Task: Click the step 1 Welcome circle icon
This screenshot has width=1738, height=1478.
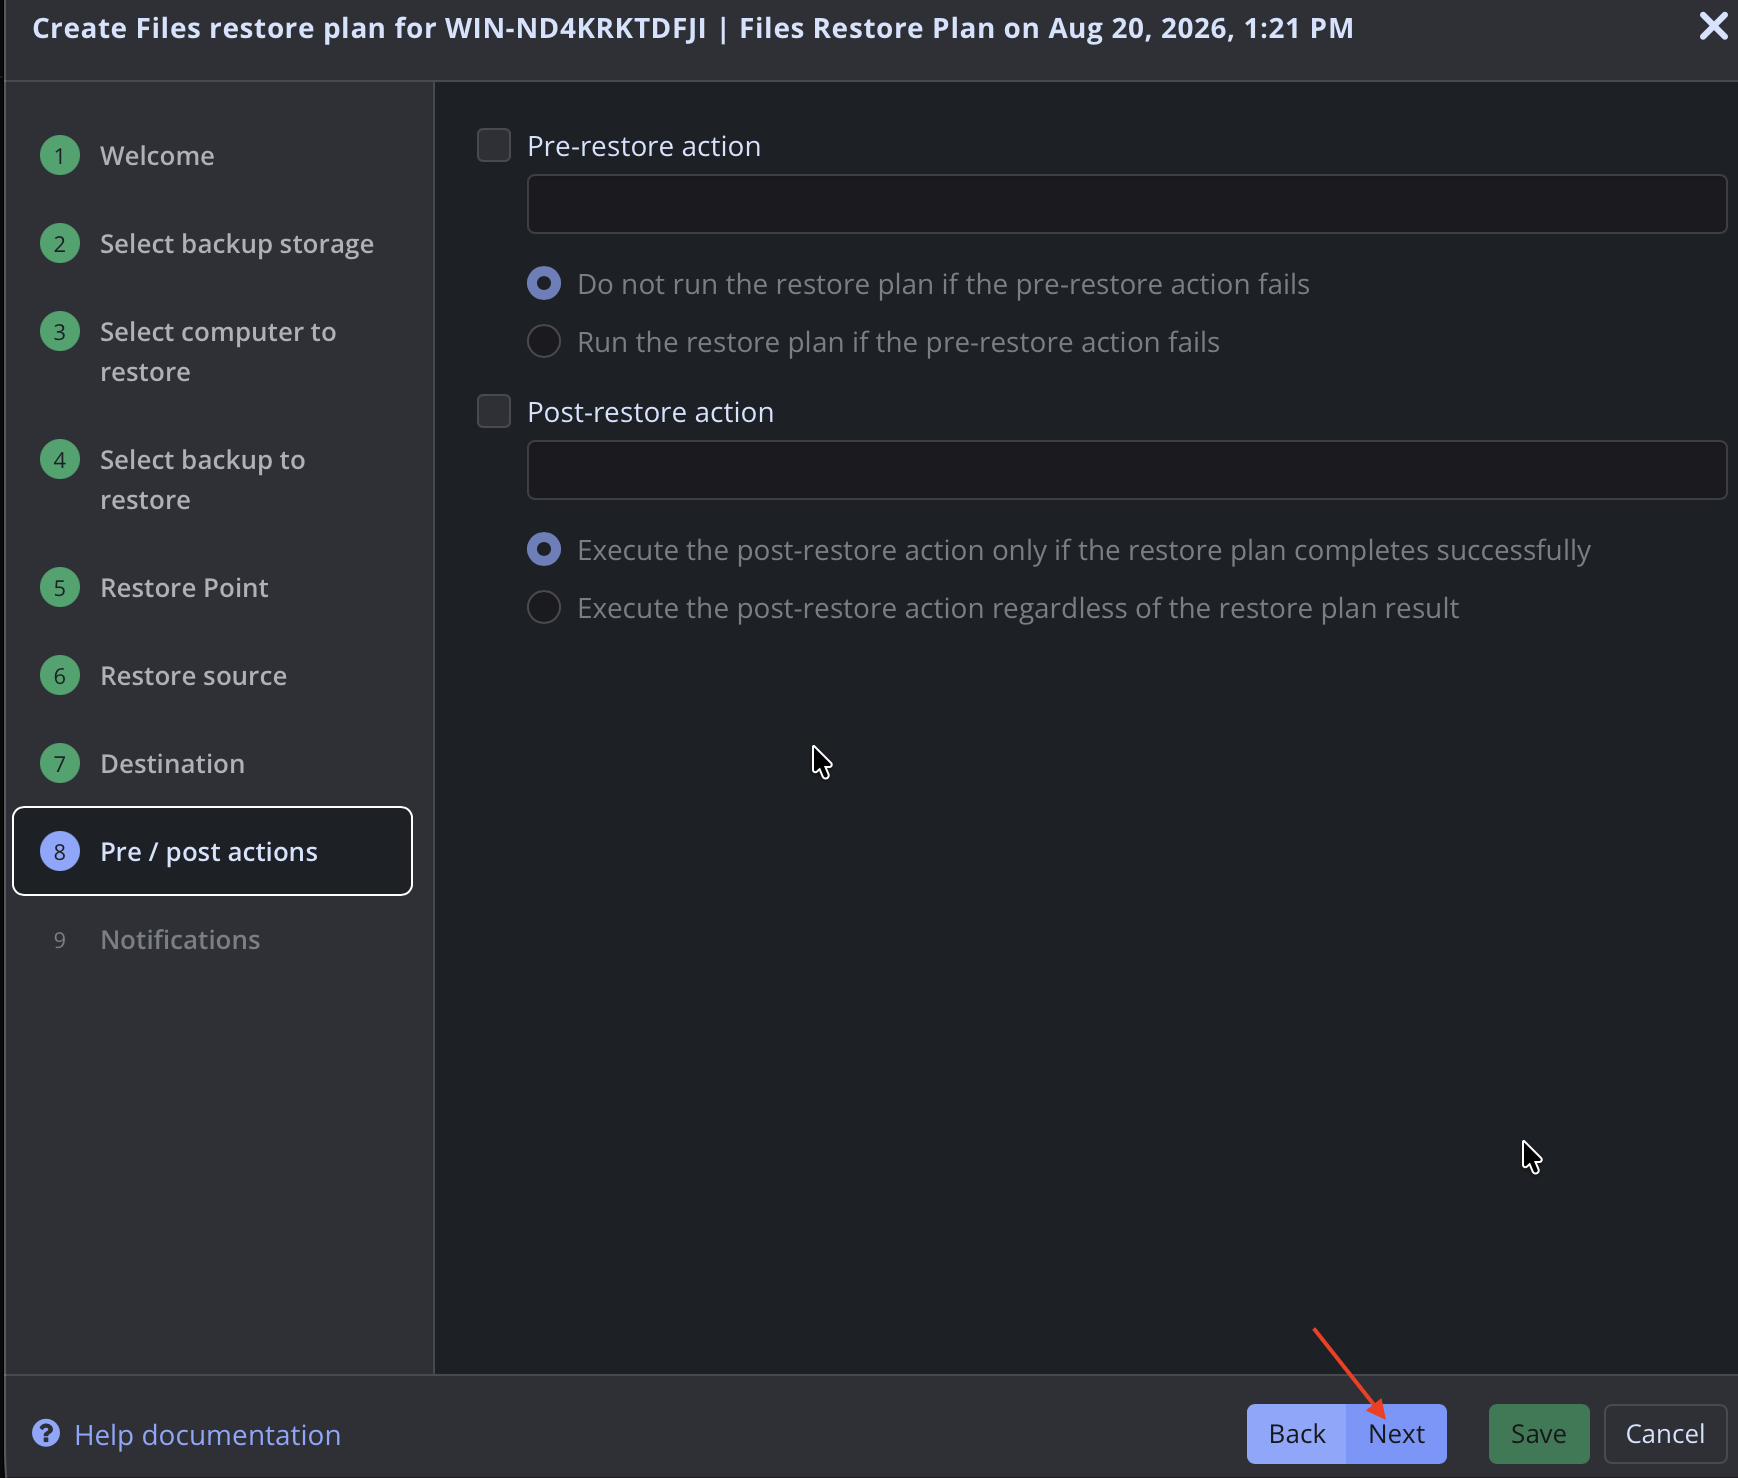Action: click(x=60, y=155)
